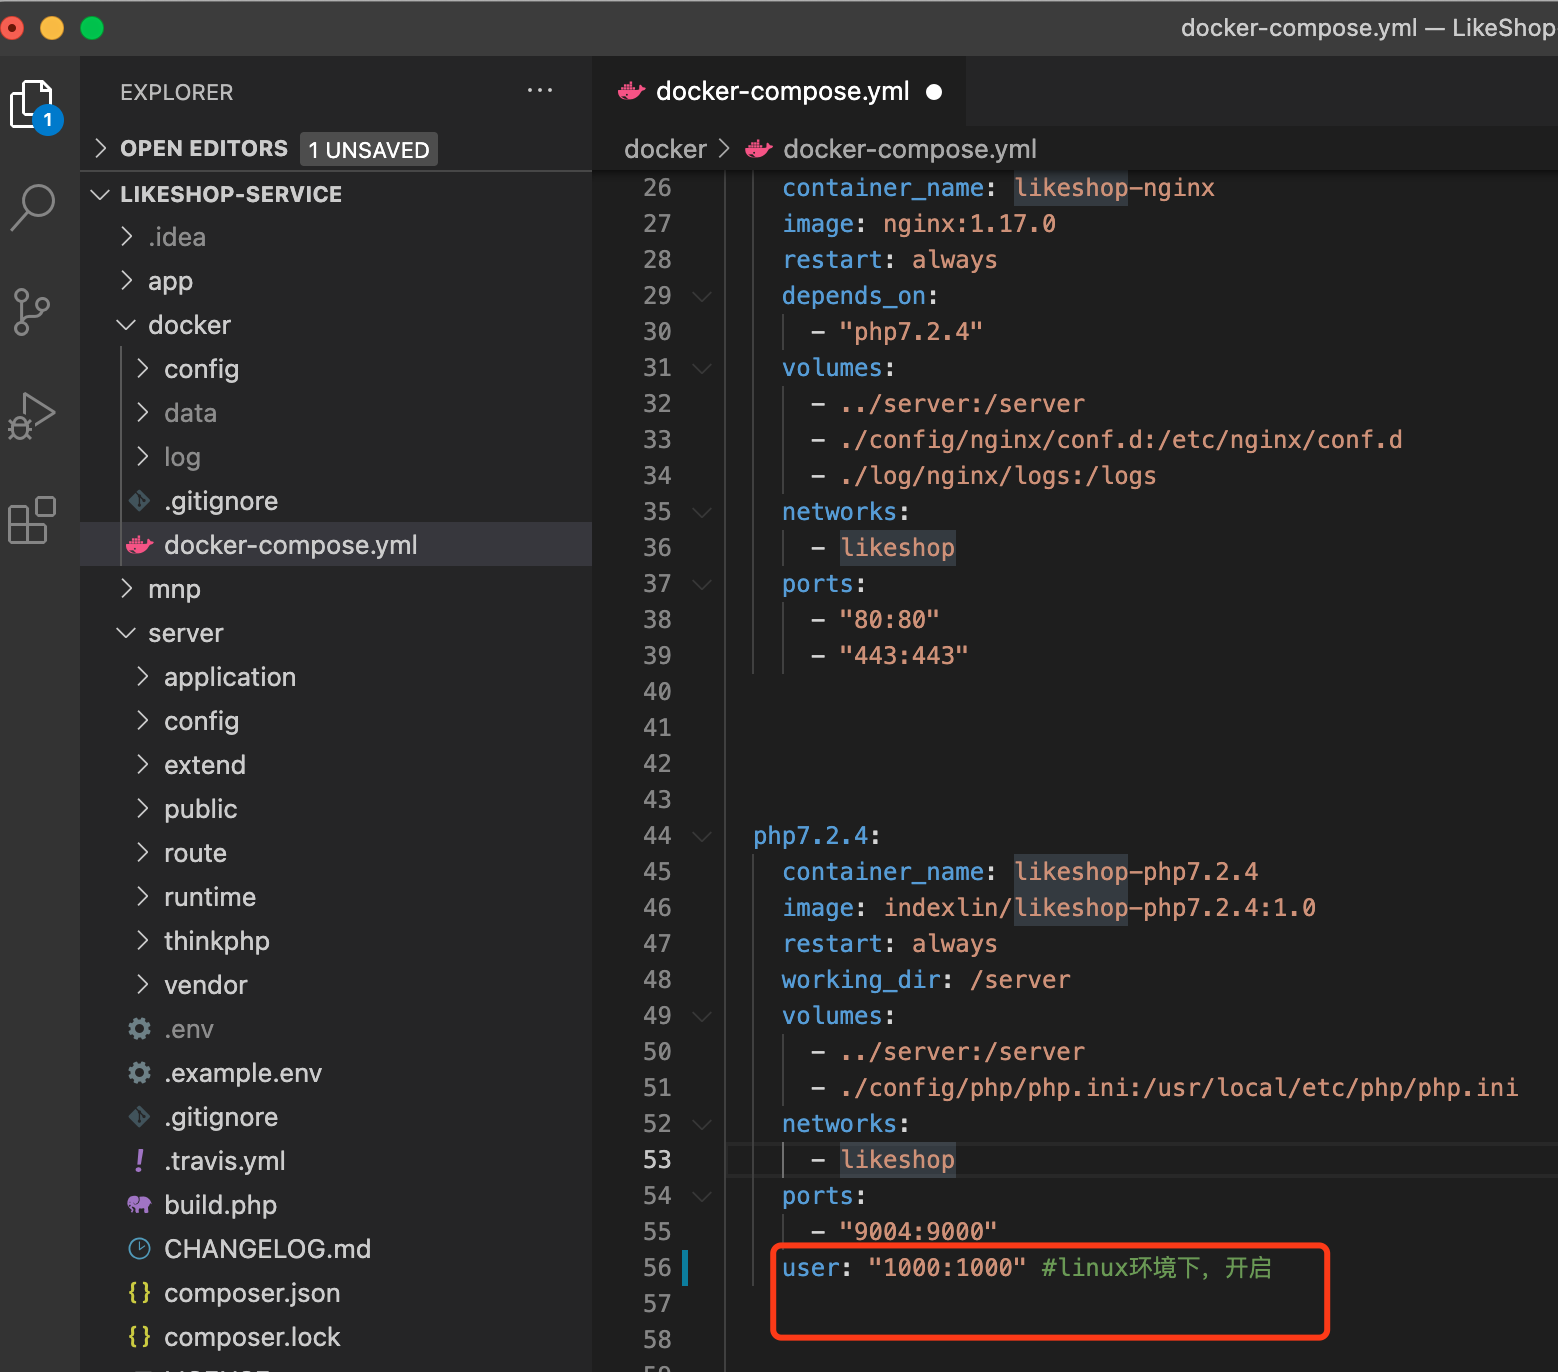This screenshot has width=1558, height=1372.
Task: Click the working_dir: /server line
Action: tap(926, 980)
